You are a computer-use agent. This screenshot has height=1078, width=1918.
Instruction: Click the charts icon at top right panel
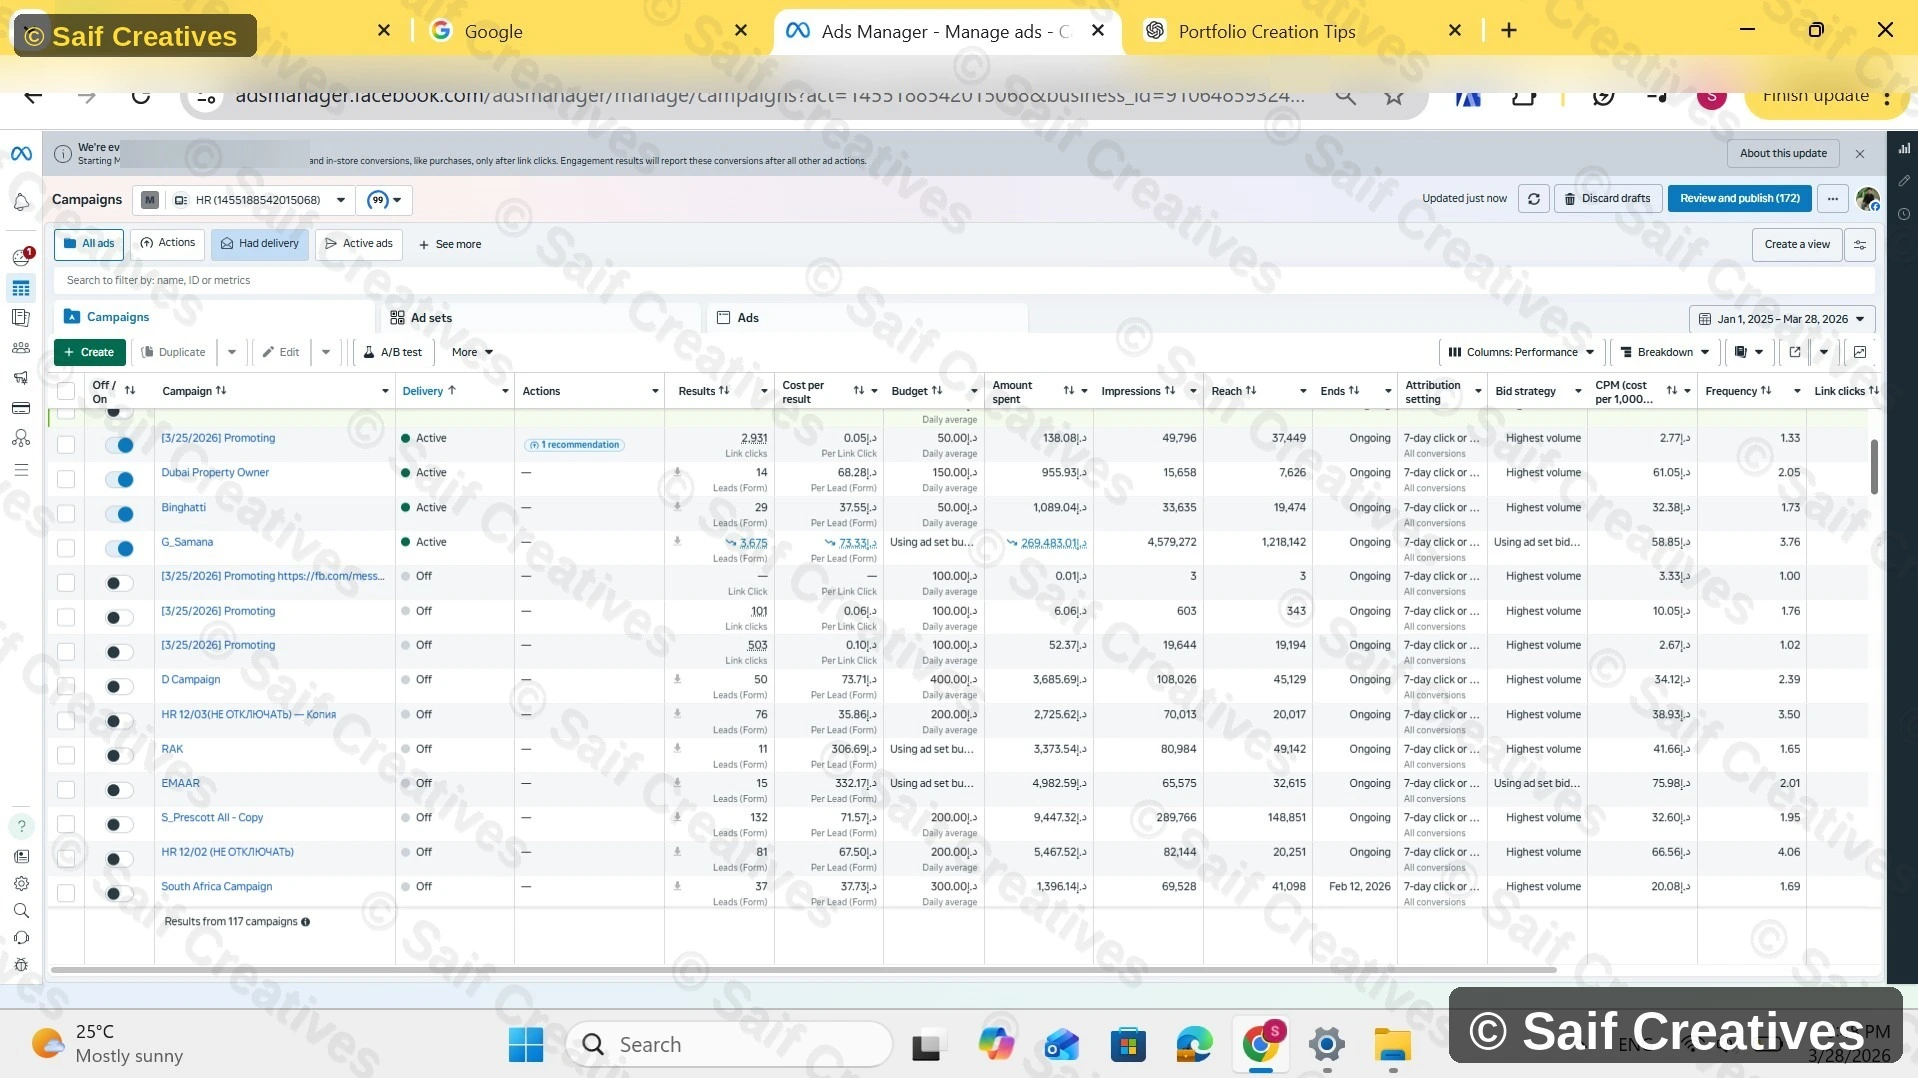tap(1904, 148)
